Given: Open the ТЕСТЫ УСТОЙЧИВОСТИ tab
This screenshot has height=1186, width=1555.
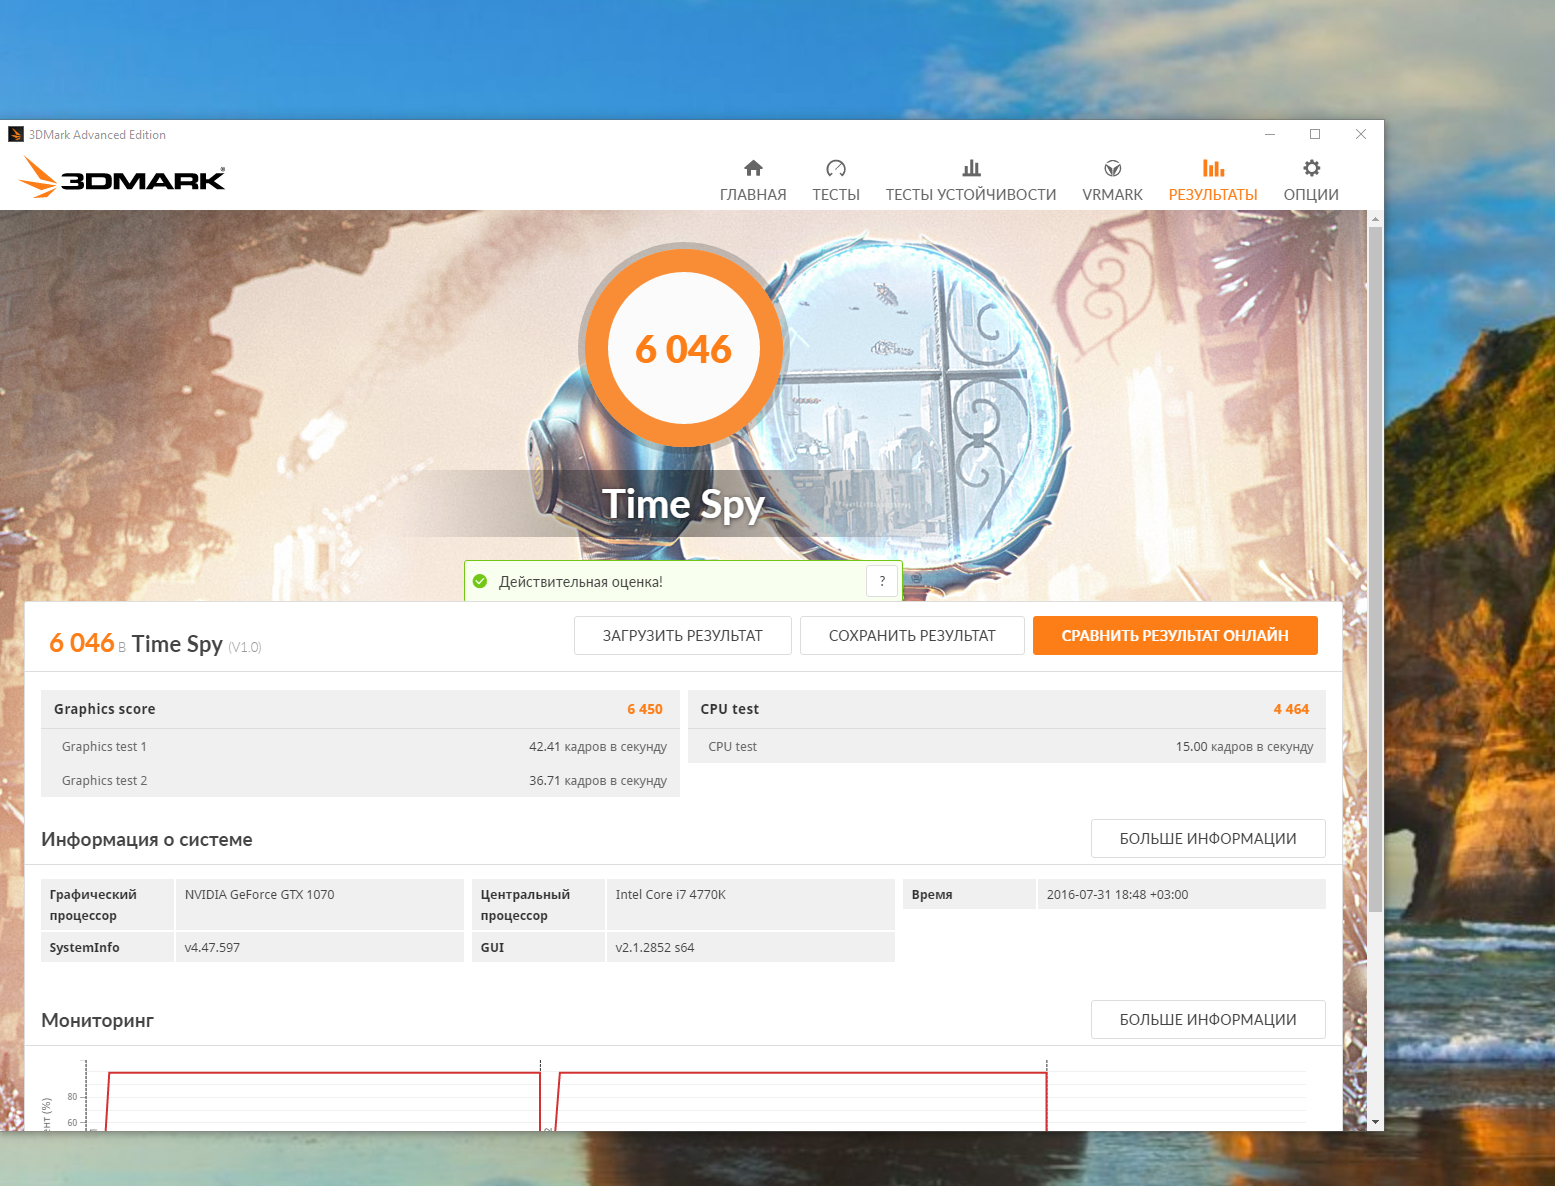Looking at the screenshot, I should click(971, 181).
